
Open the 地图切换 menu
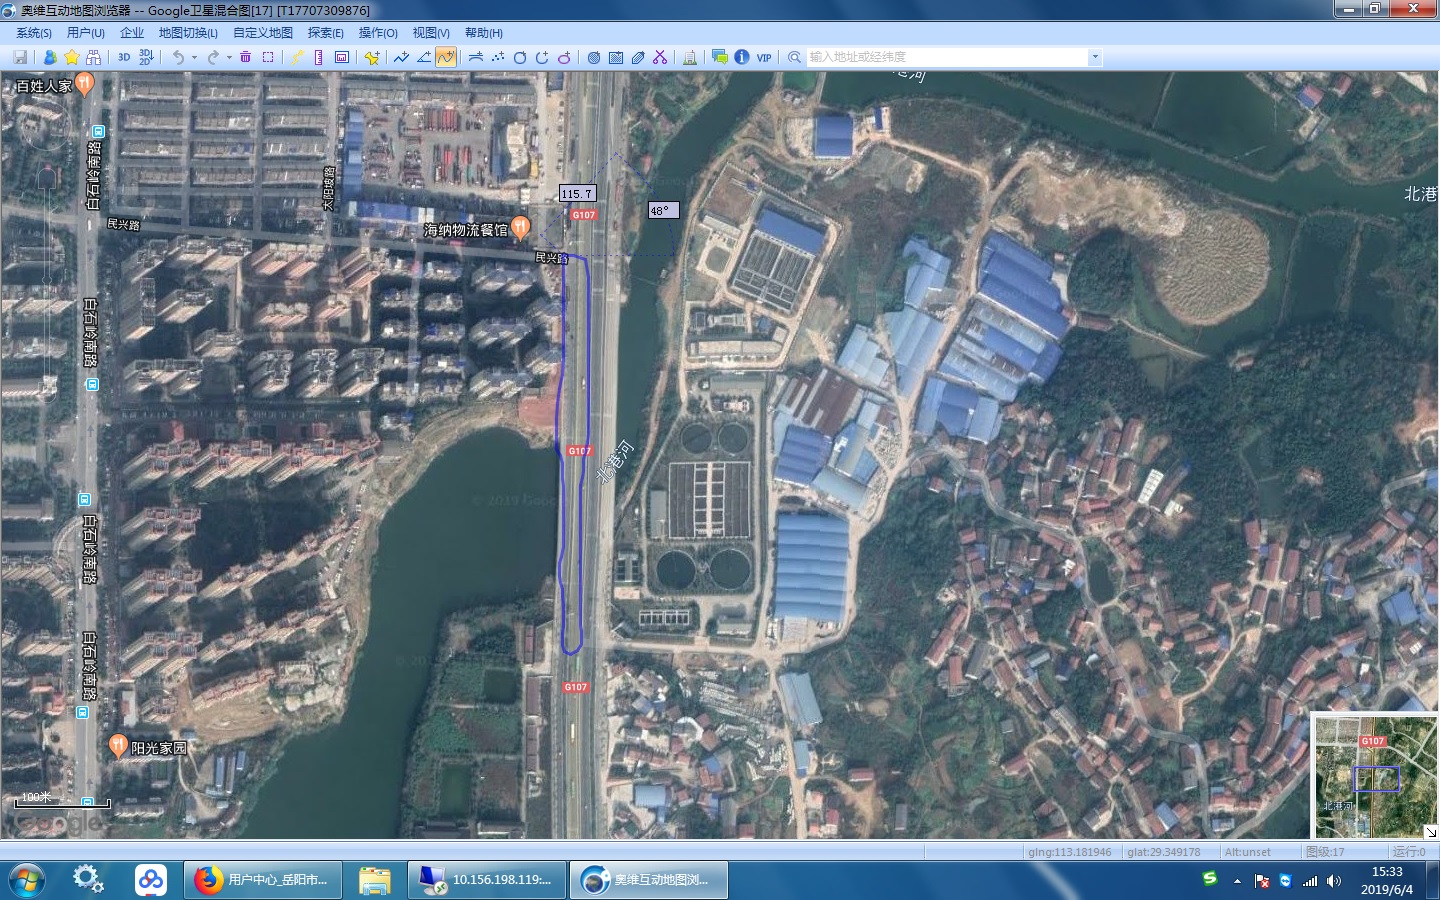click(x=188, y=33)
